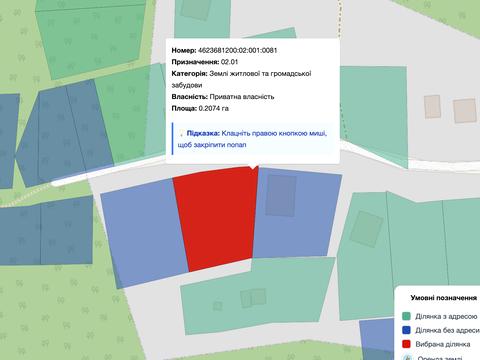The height and width of the screenshot is (360, 480).
Task: Click the area value 0.2074 га
Action: tap(214, 108)
